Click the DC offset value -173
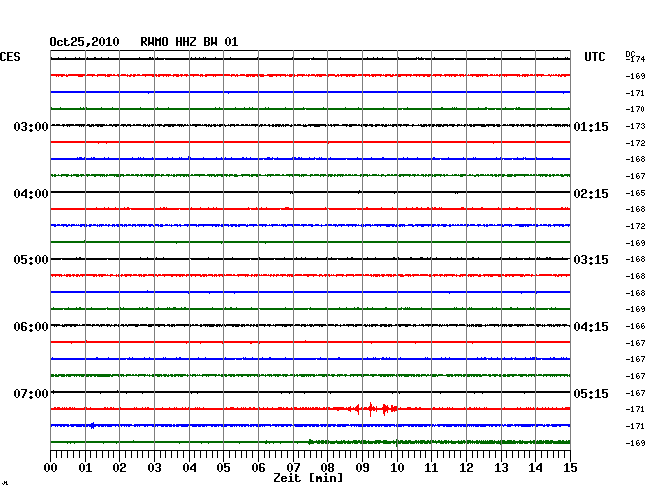 [635, 126]
